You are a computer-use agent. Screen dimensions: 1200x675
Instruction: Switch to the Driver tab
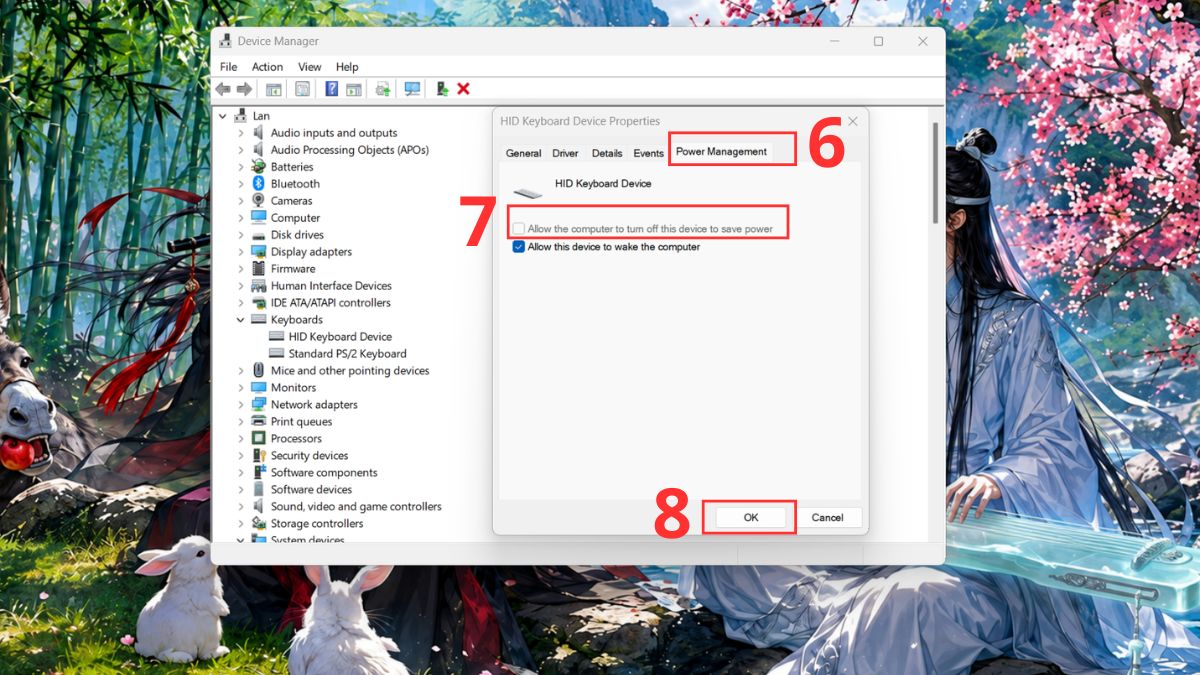pos(565,153)
